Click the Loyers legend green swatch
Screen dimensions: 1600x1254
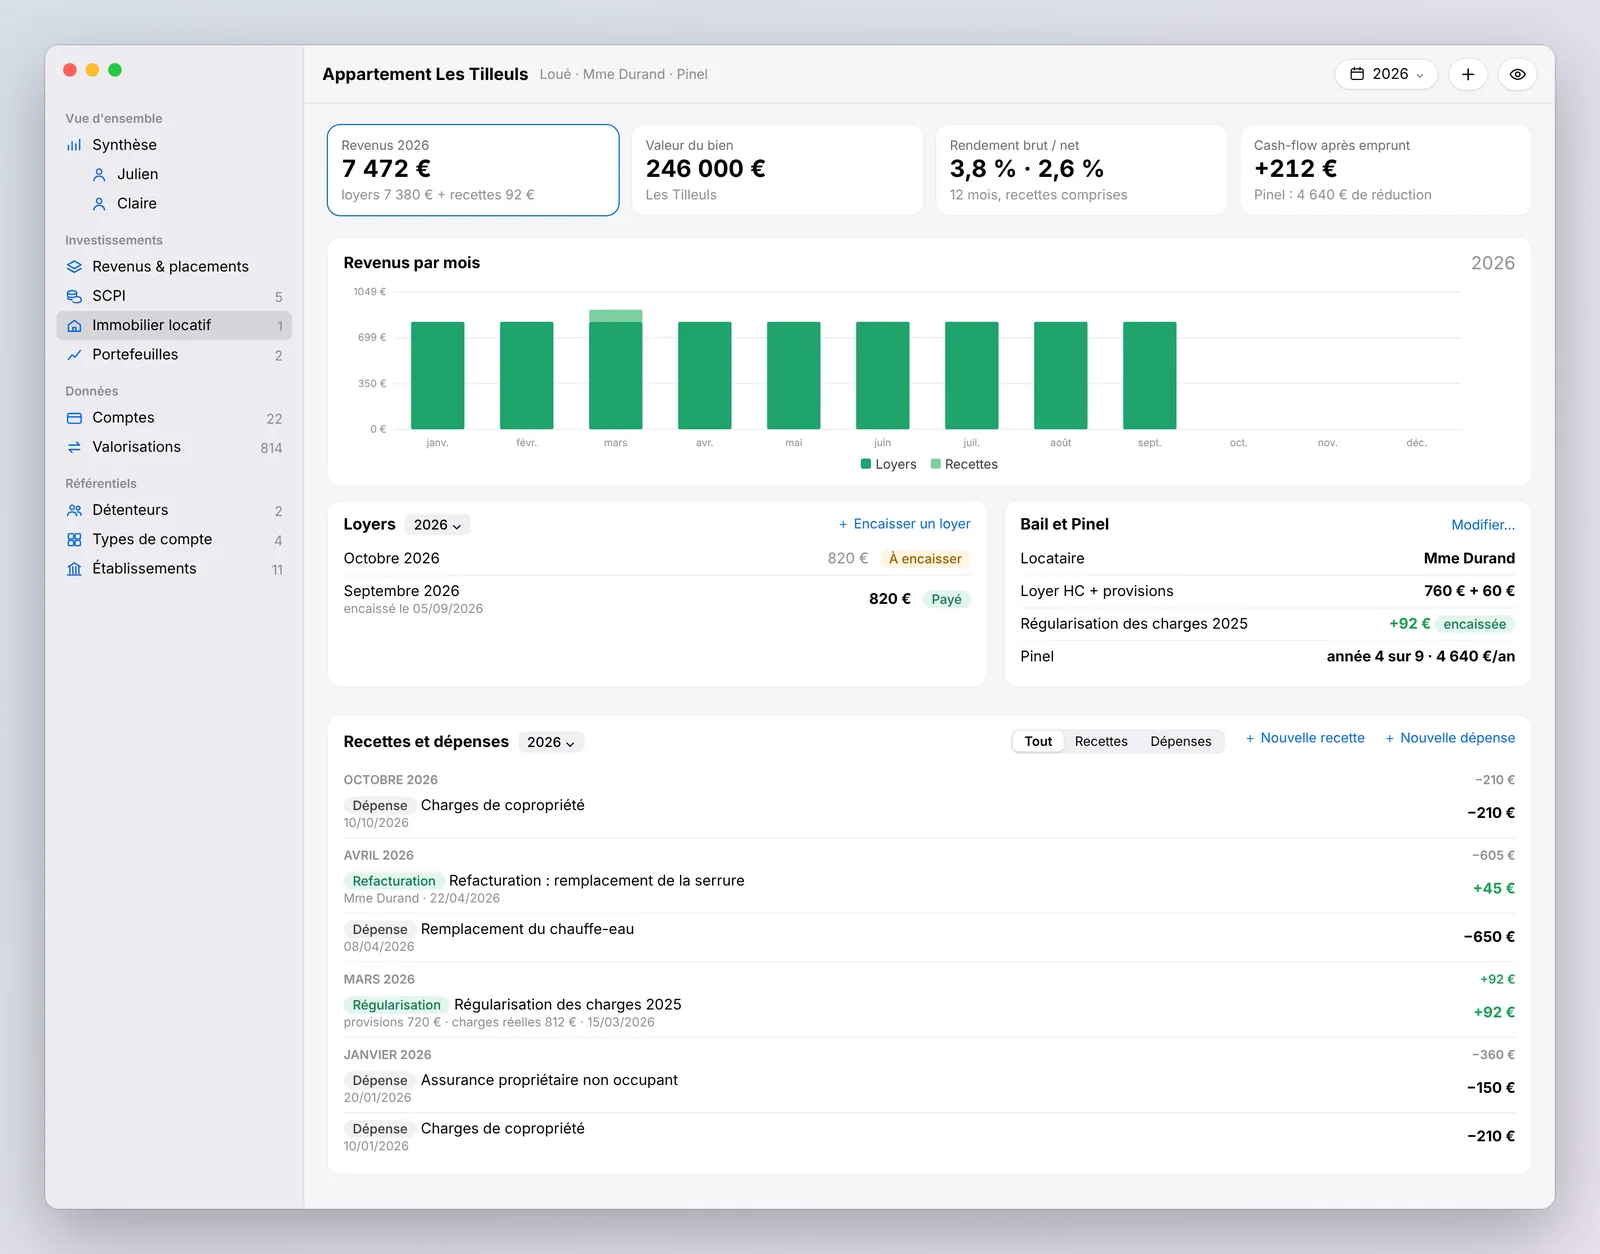point(866,464)
